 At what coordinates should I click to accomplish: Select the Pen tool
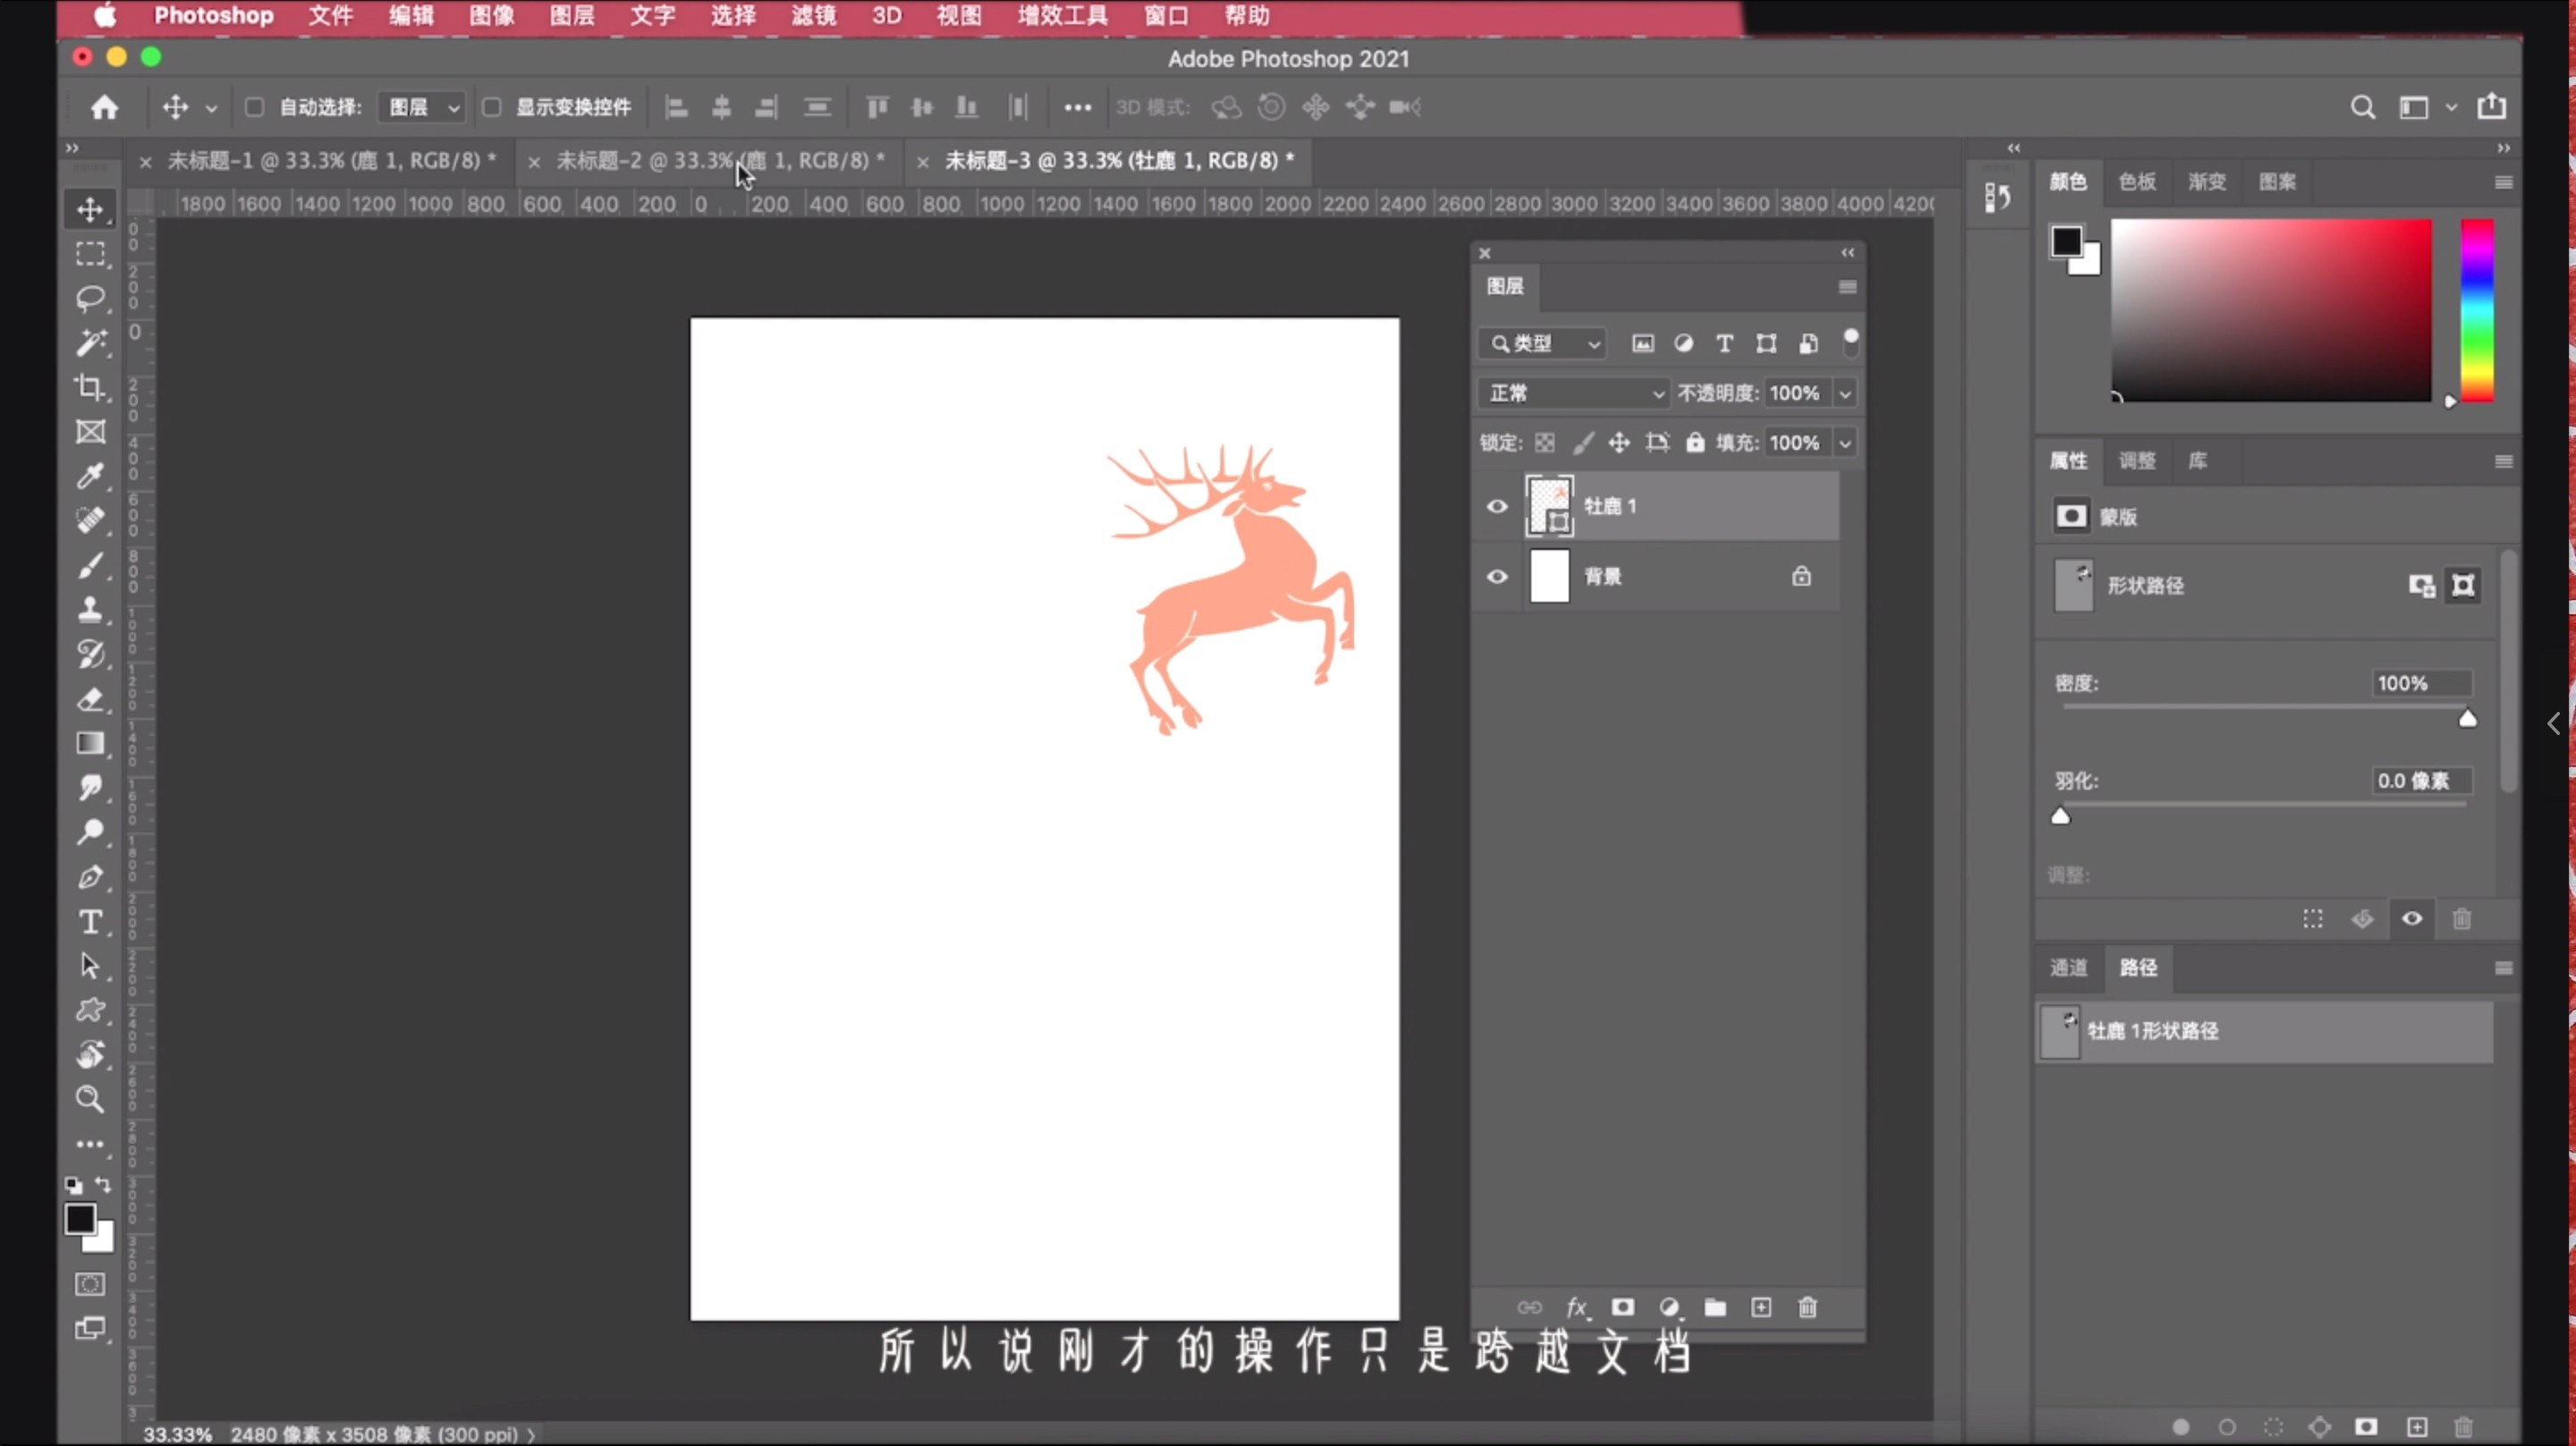[90, 877]
